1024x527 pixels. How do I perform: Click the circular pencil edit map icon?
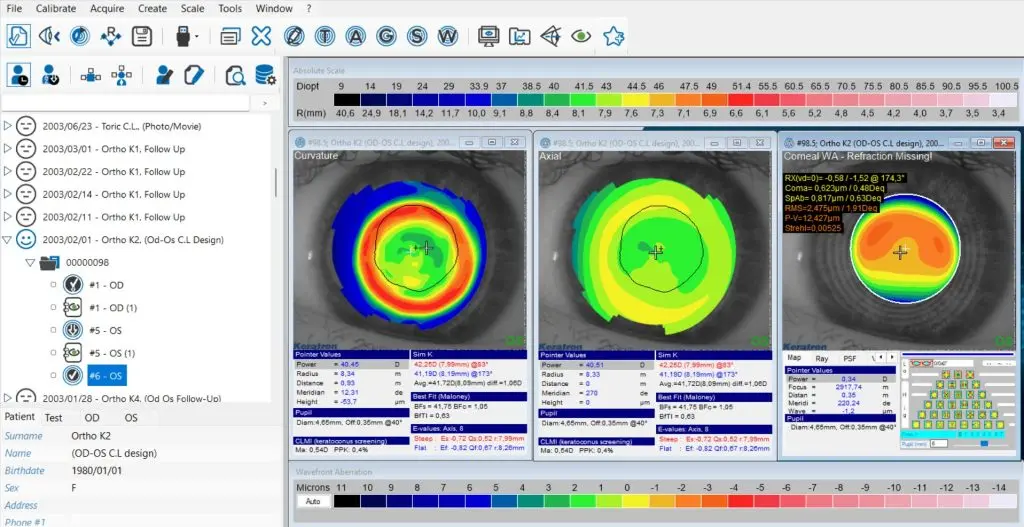click(x=294, y=36)
